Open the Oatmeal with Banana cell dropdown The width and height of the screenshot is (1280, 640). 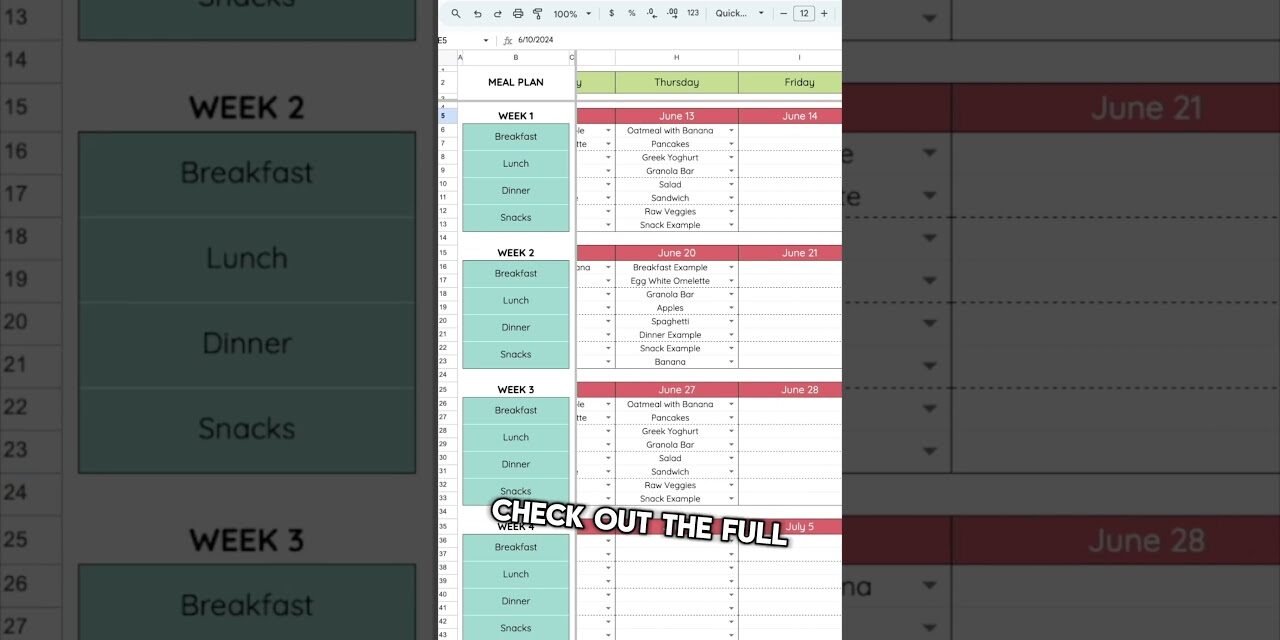coord(729,130)
